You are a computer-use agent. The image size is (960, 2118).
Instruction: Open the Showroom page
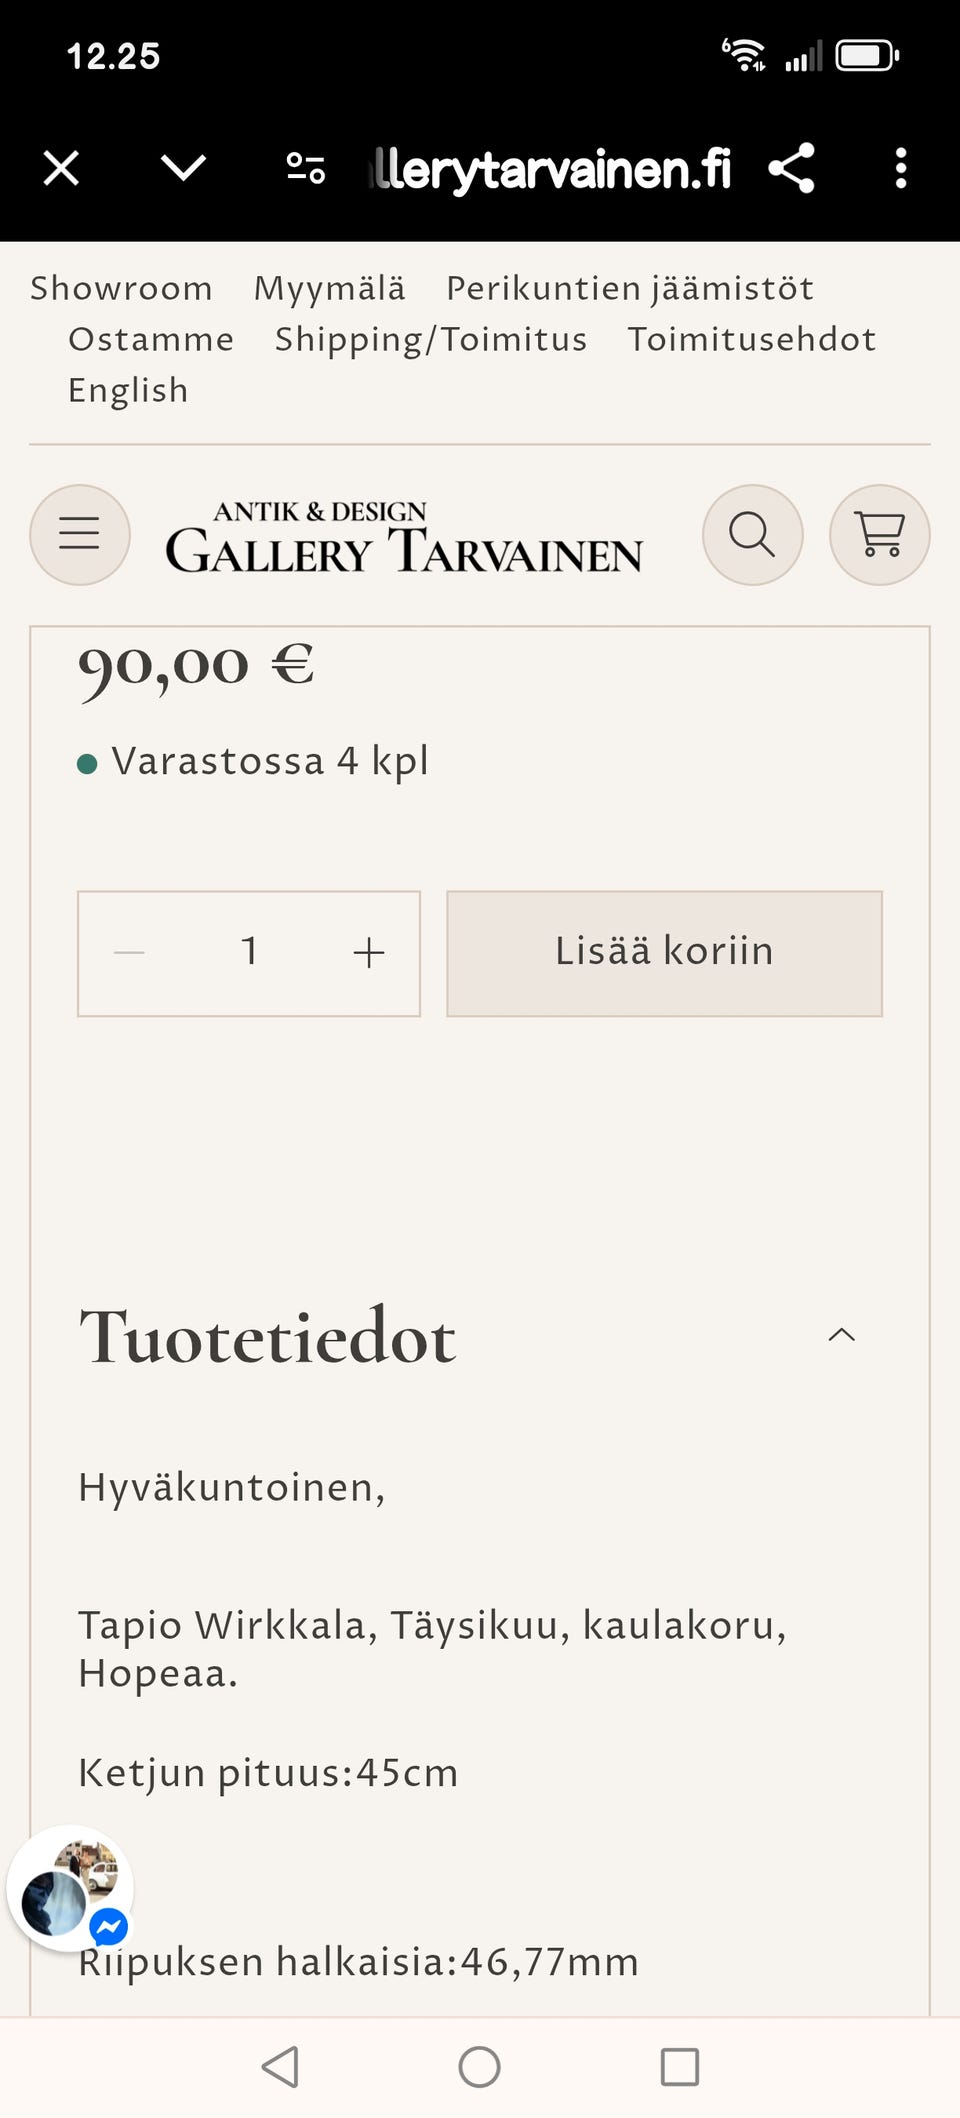tap(120, 287)
